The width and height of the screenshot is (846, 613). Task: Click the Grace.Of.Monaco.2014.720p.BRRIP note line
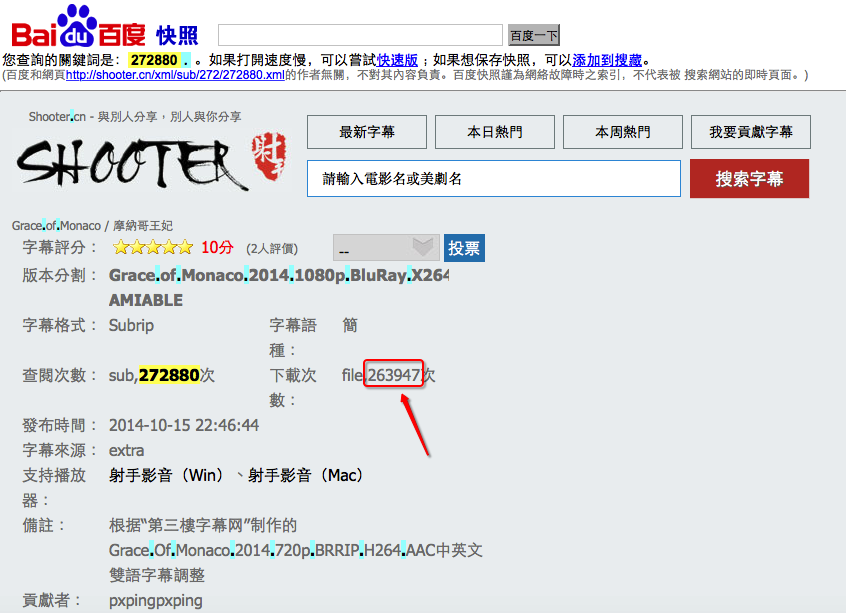[x=296, y=550]
